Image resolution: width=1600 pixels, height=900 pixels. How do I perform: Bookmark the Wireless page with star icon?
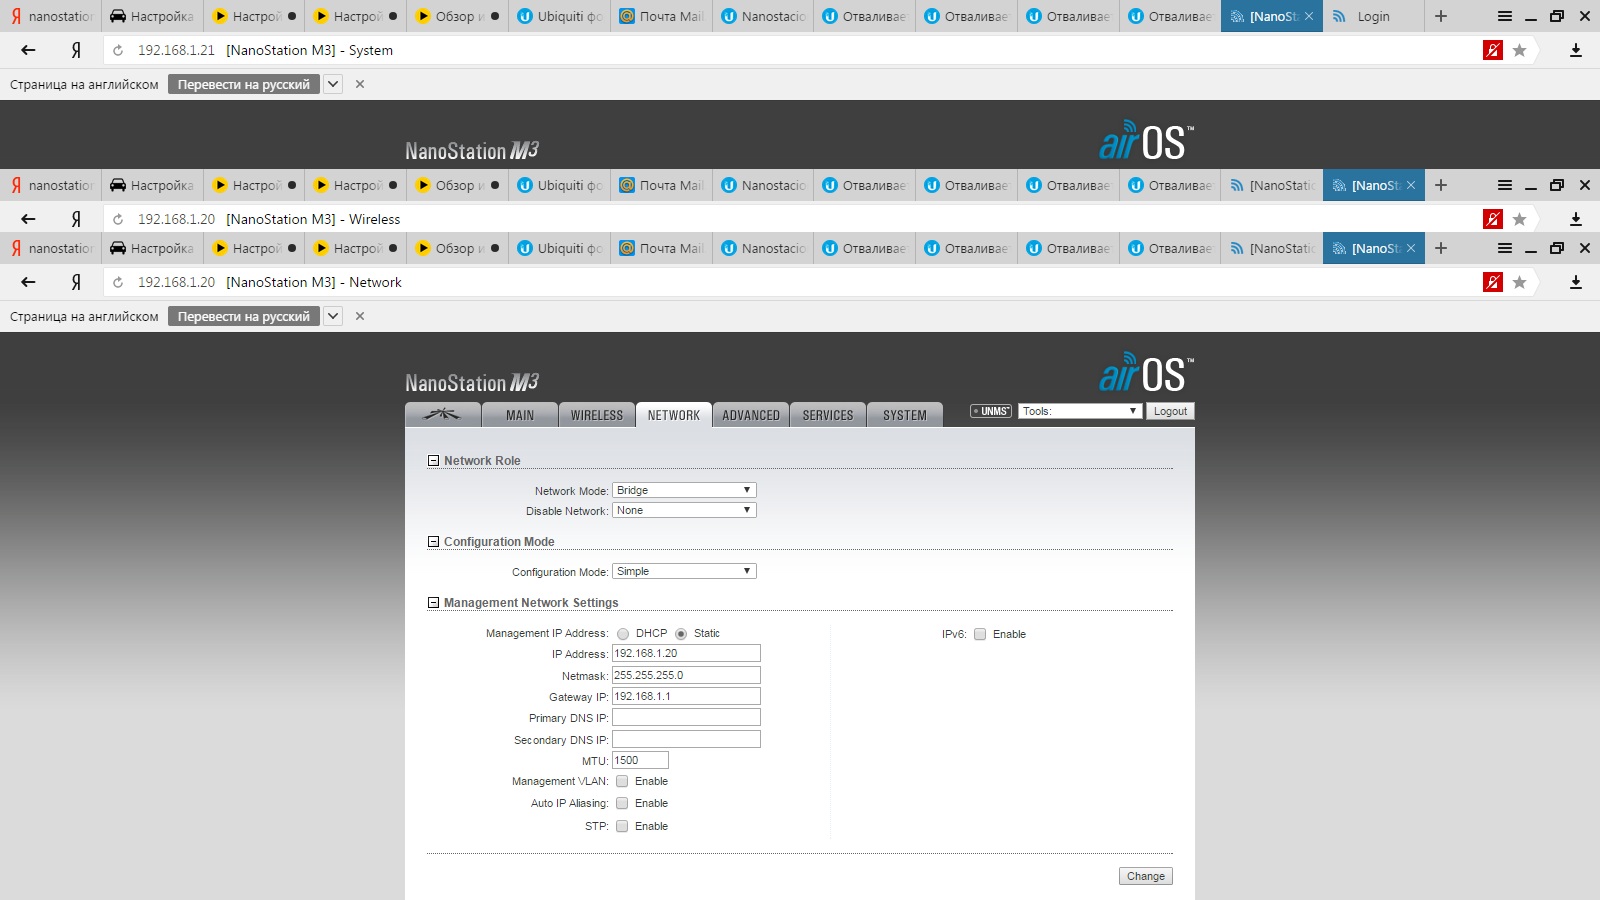pyautogui.click(x=1519, y=219)
